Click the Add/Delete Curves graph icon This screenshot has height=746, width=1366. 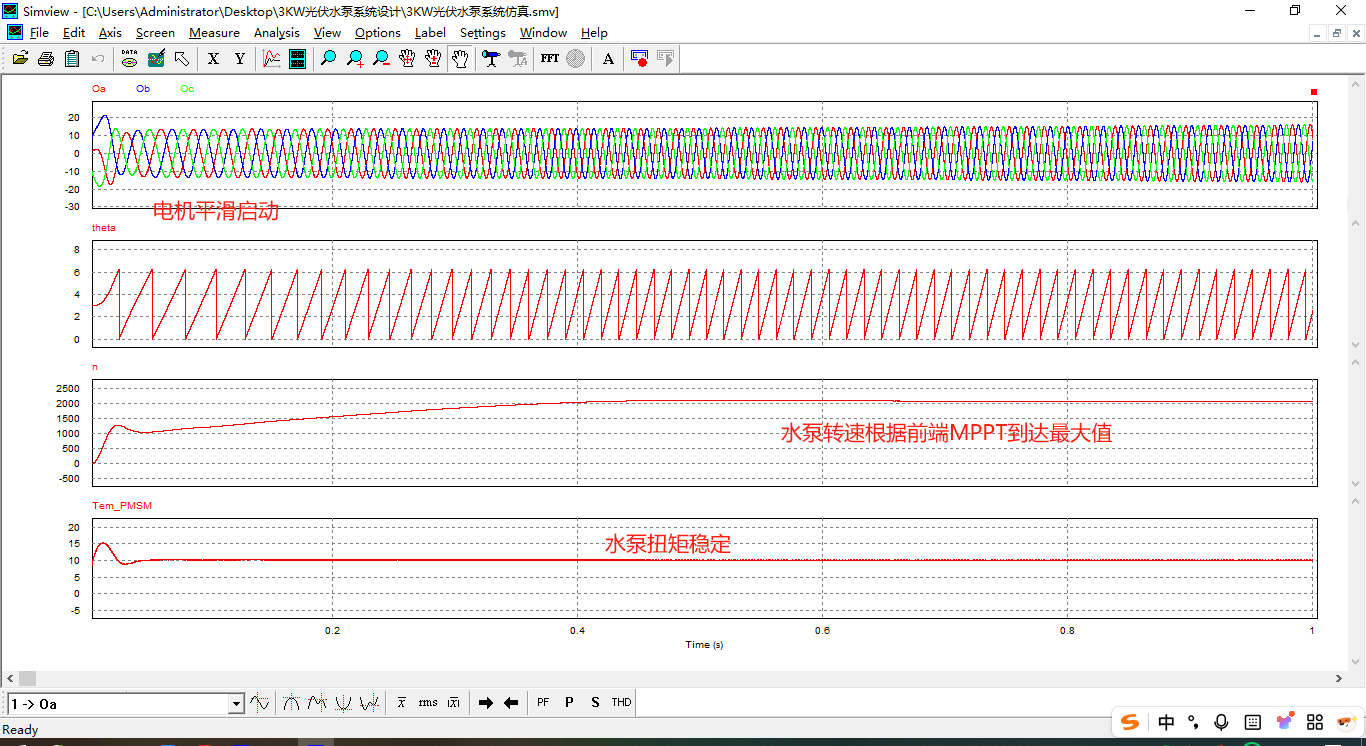(x=272, y=59)
